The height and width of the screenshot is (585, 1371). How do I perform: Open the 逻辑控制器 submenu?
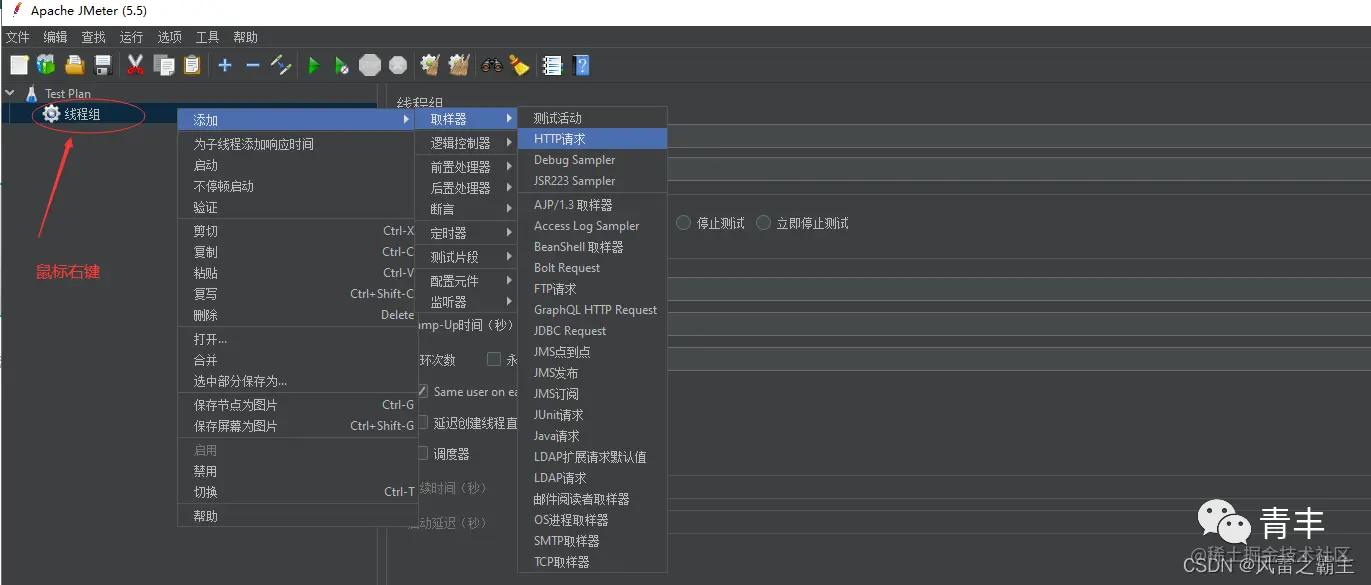tap(467, 143)
